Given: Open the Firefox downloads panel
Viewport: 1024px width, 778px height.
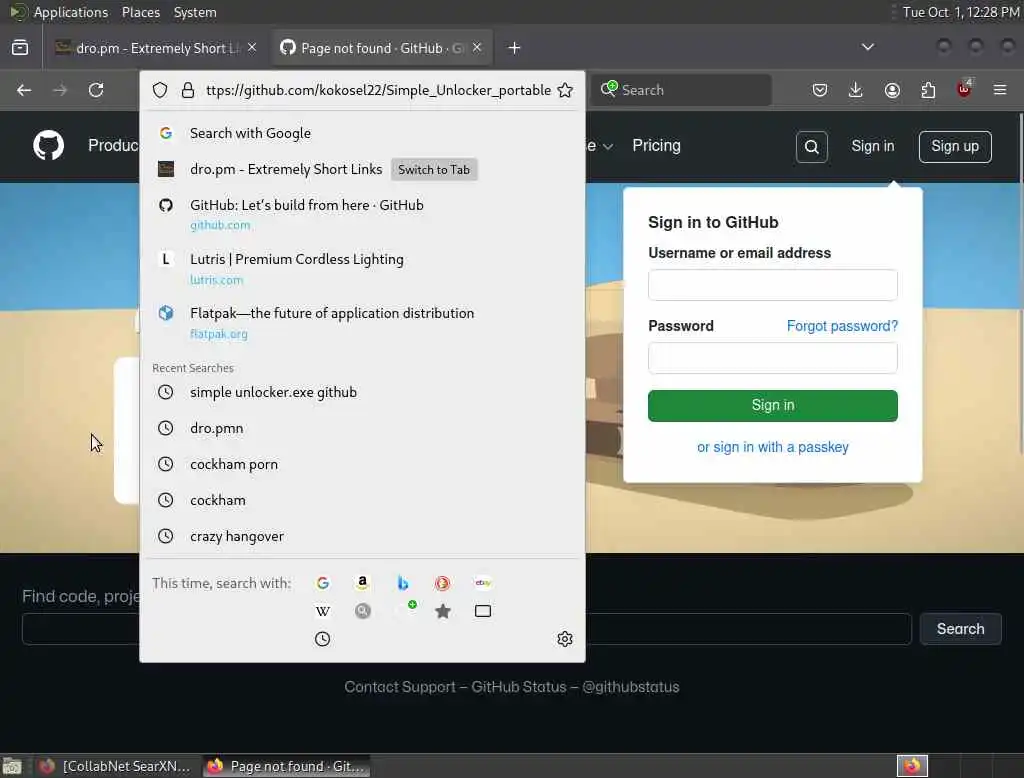Looking at the screenshot, I should (856, 90).
